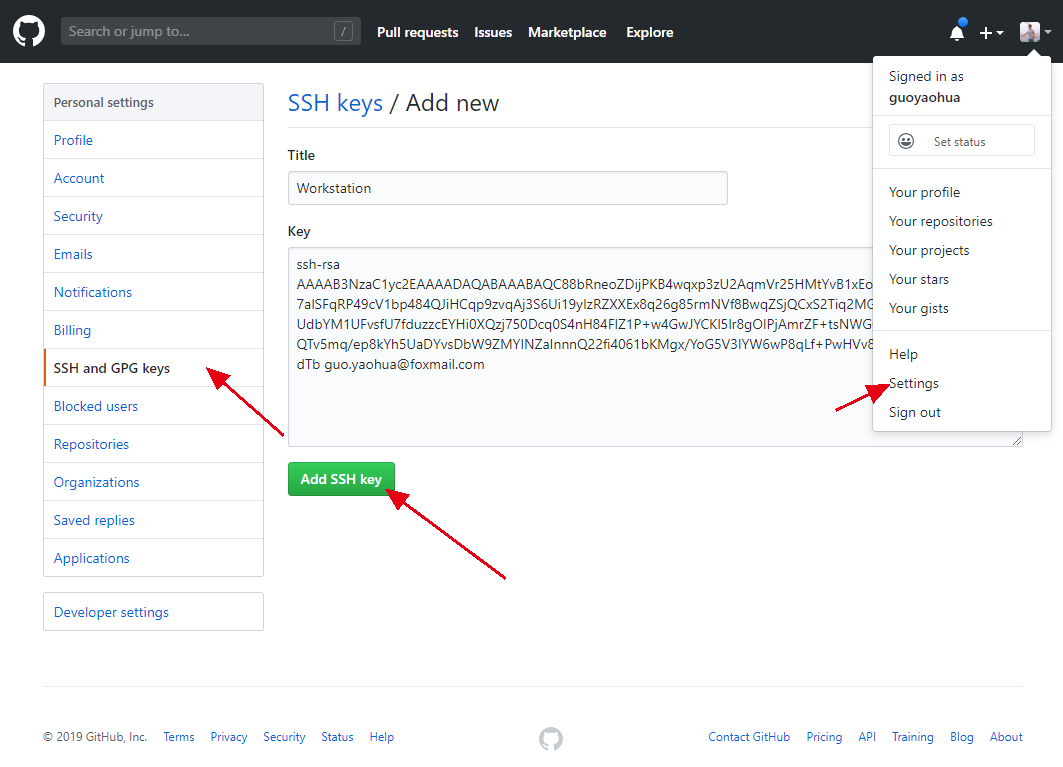
Task: Click inside the Key text area
Action: click(580, 410)
